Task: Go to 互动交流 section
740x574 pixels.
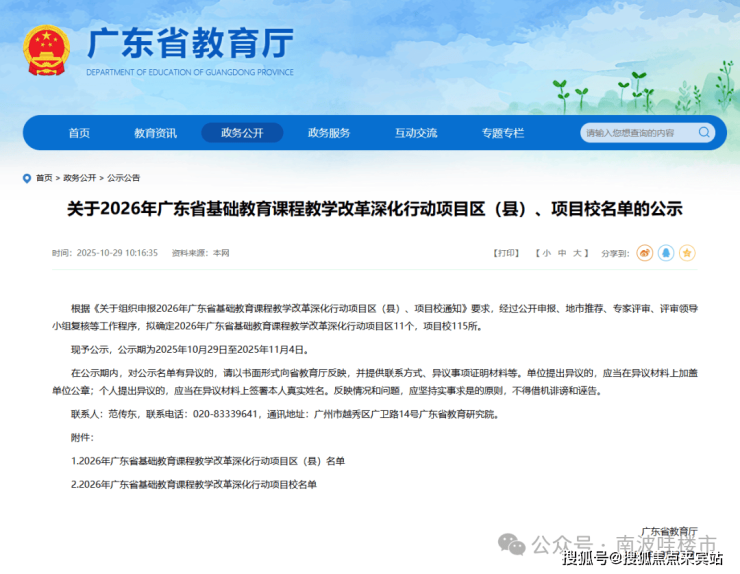Action: (416, 133)
